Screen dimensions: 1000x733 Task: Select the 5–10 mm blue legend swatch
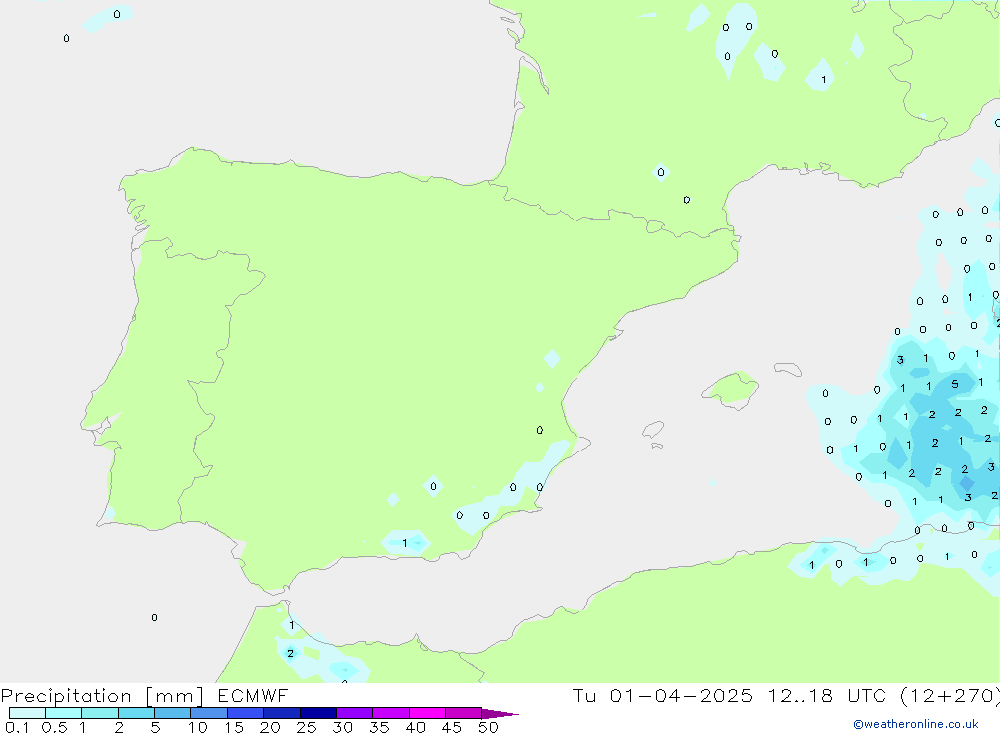coord(173,713)
